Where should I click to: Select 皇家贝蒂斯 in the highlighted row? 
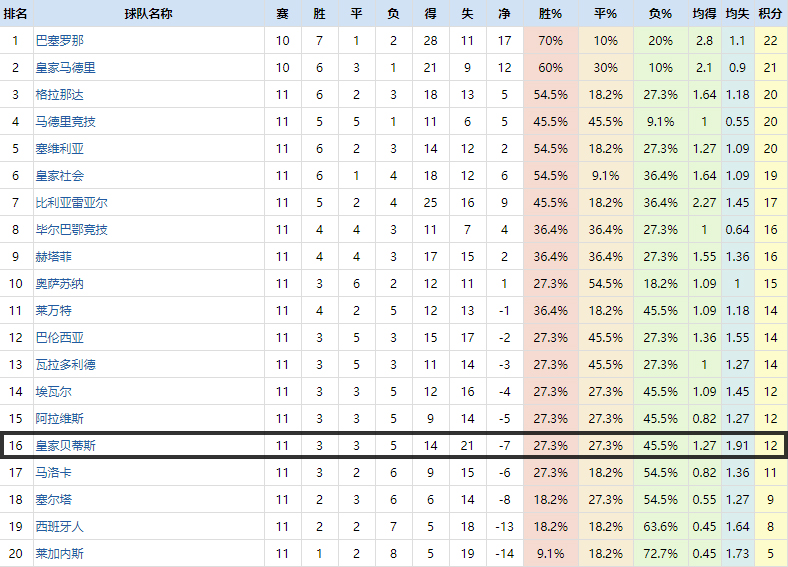[65, 445]
